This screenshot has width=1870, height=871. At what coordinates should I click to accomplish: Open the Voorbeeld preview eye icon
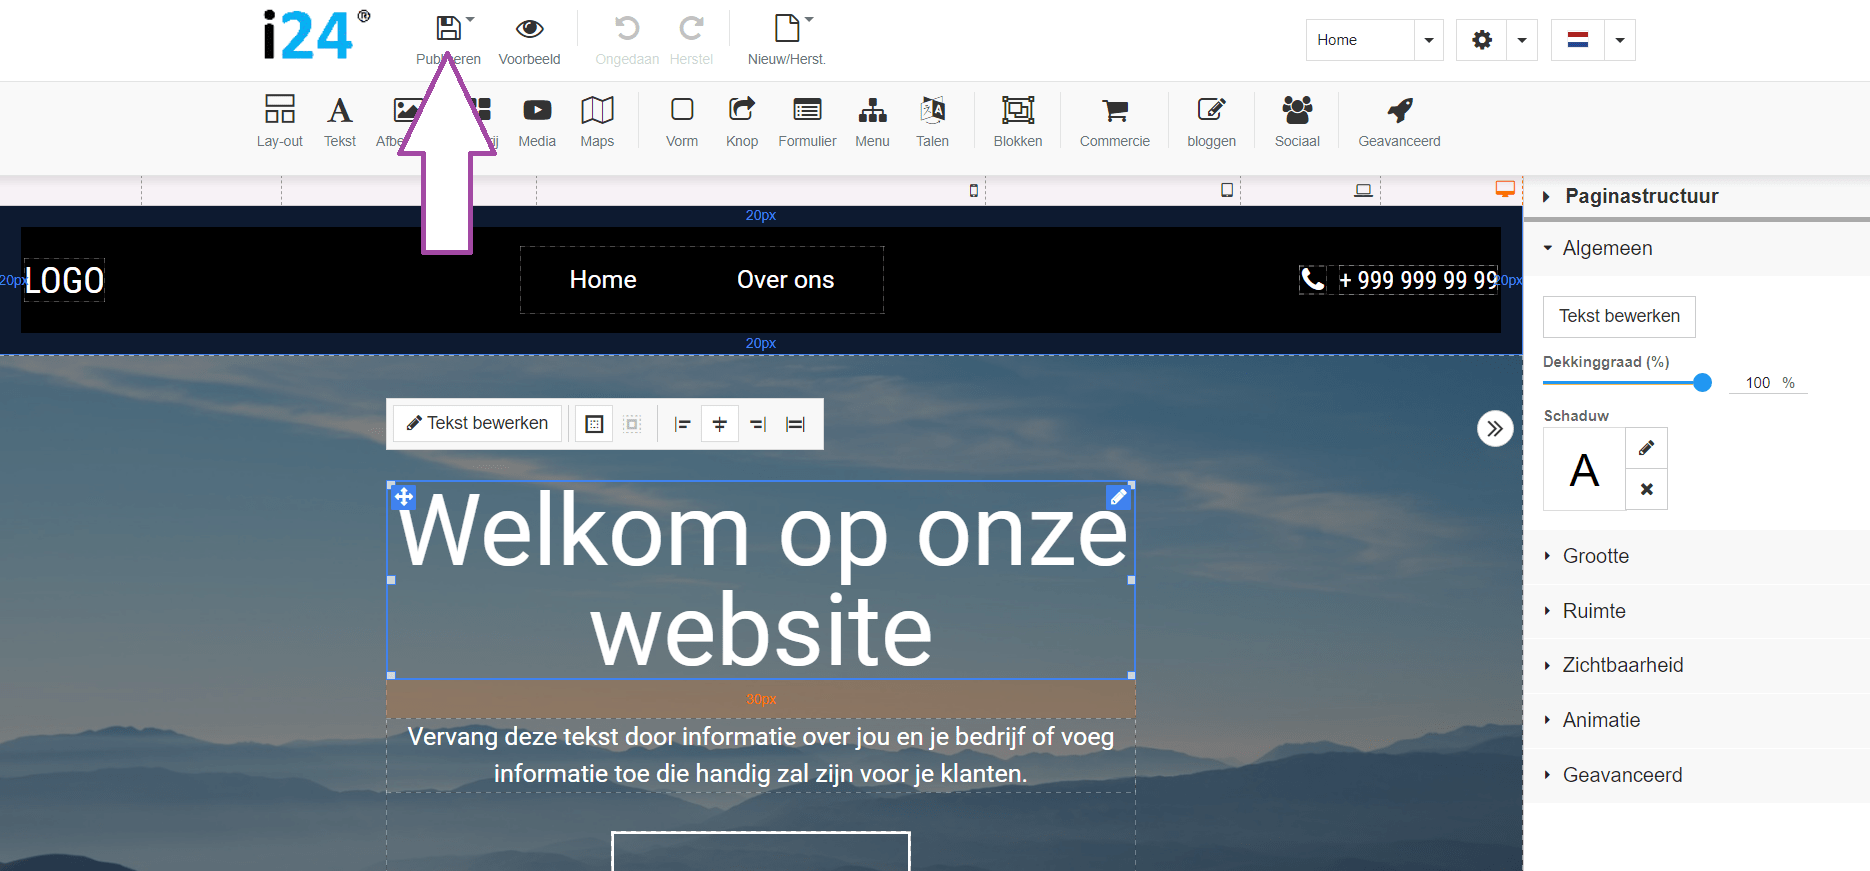[x=529, y=28]
